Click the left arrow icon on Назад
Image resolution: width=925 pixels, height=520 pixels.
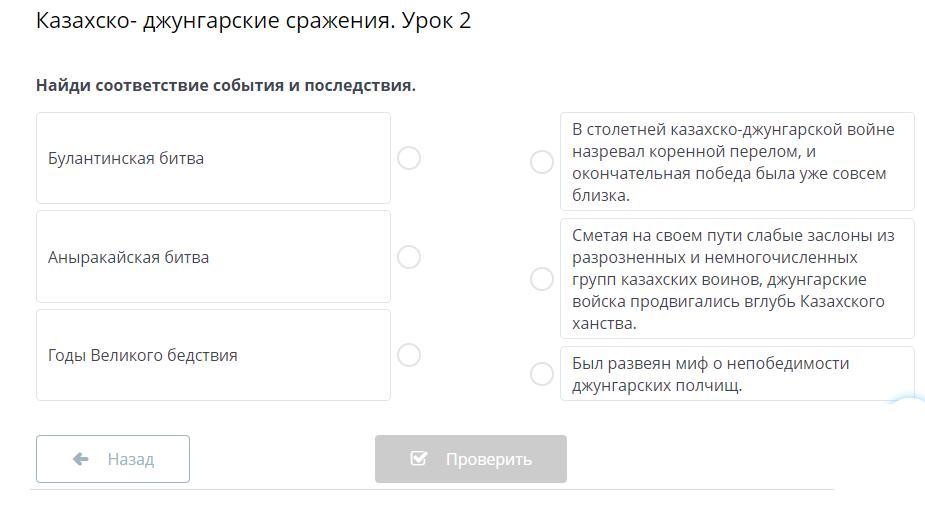pos(82,459)
